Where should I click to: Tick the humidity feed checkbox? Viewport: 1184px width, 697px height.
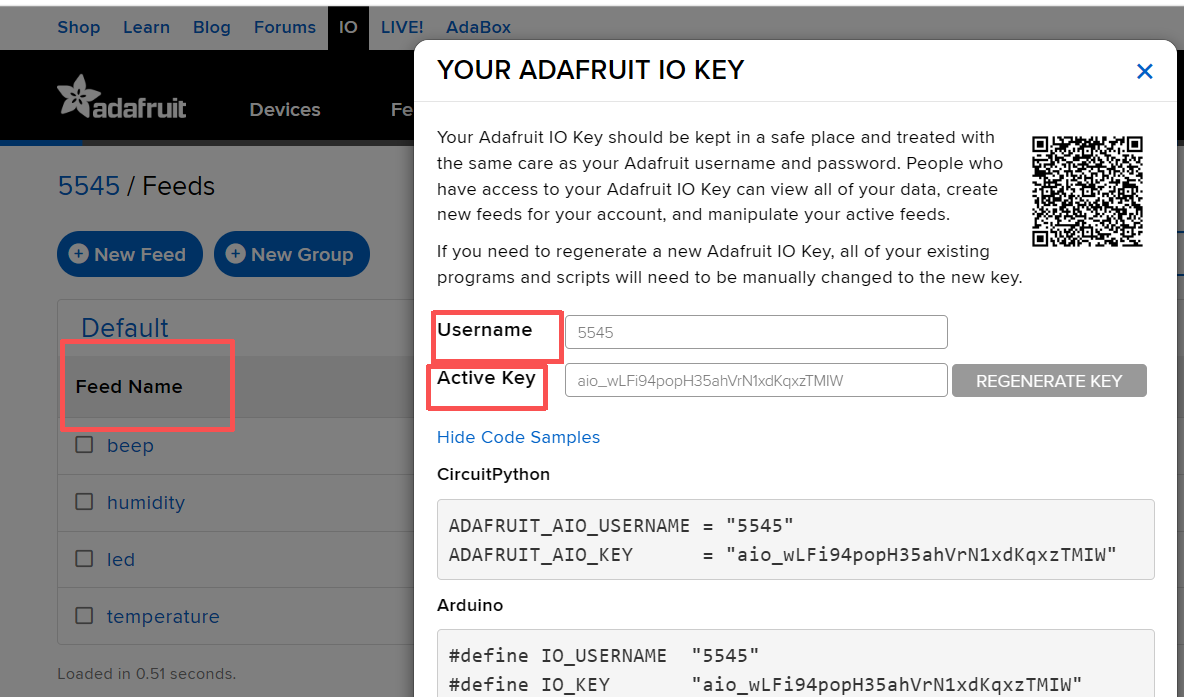pyautogui.click(x=84, y=501)
